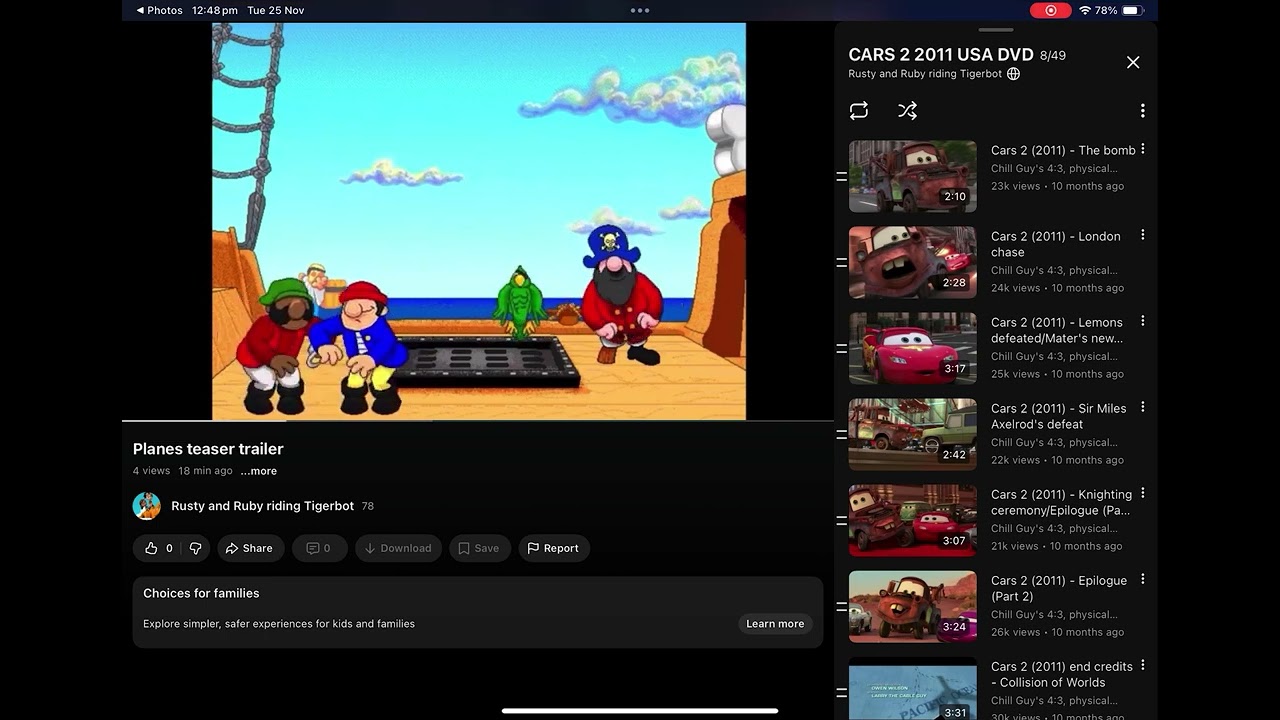Tap the playlist panel drag handle
This screenshot has height=720, width=1280.
pos(996,30)
